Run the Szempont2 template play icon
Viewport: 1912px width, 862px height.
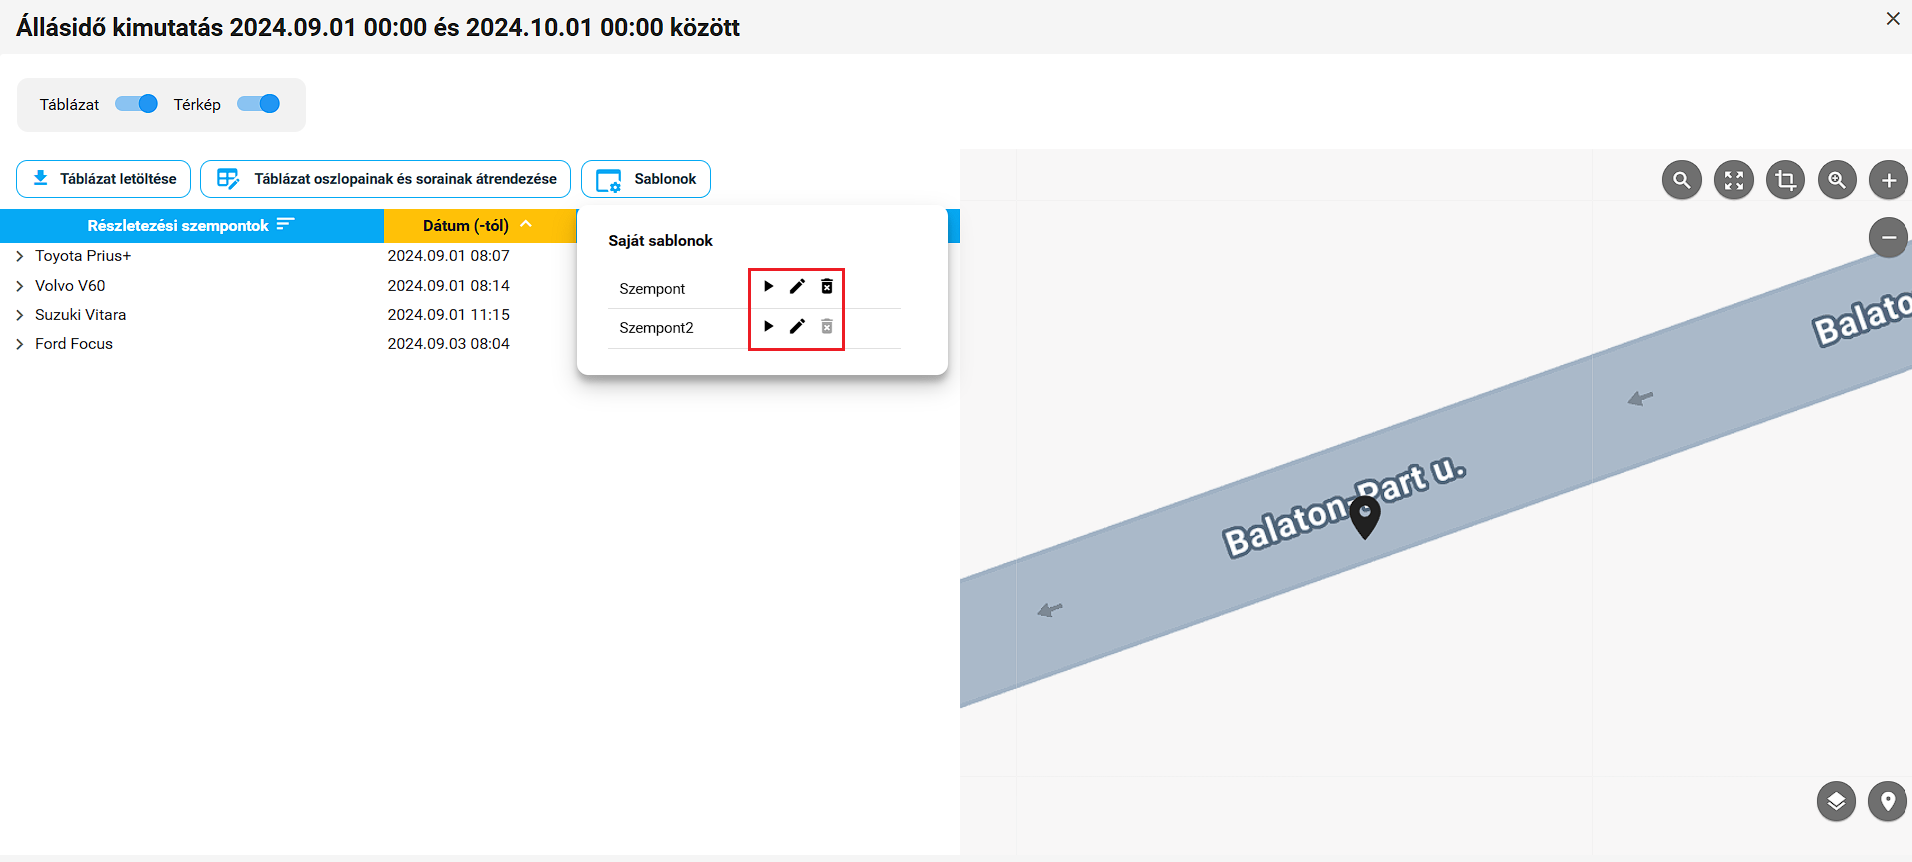tap(768, 326)
